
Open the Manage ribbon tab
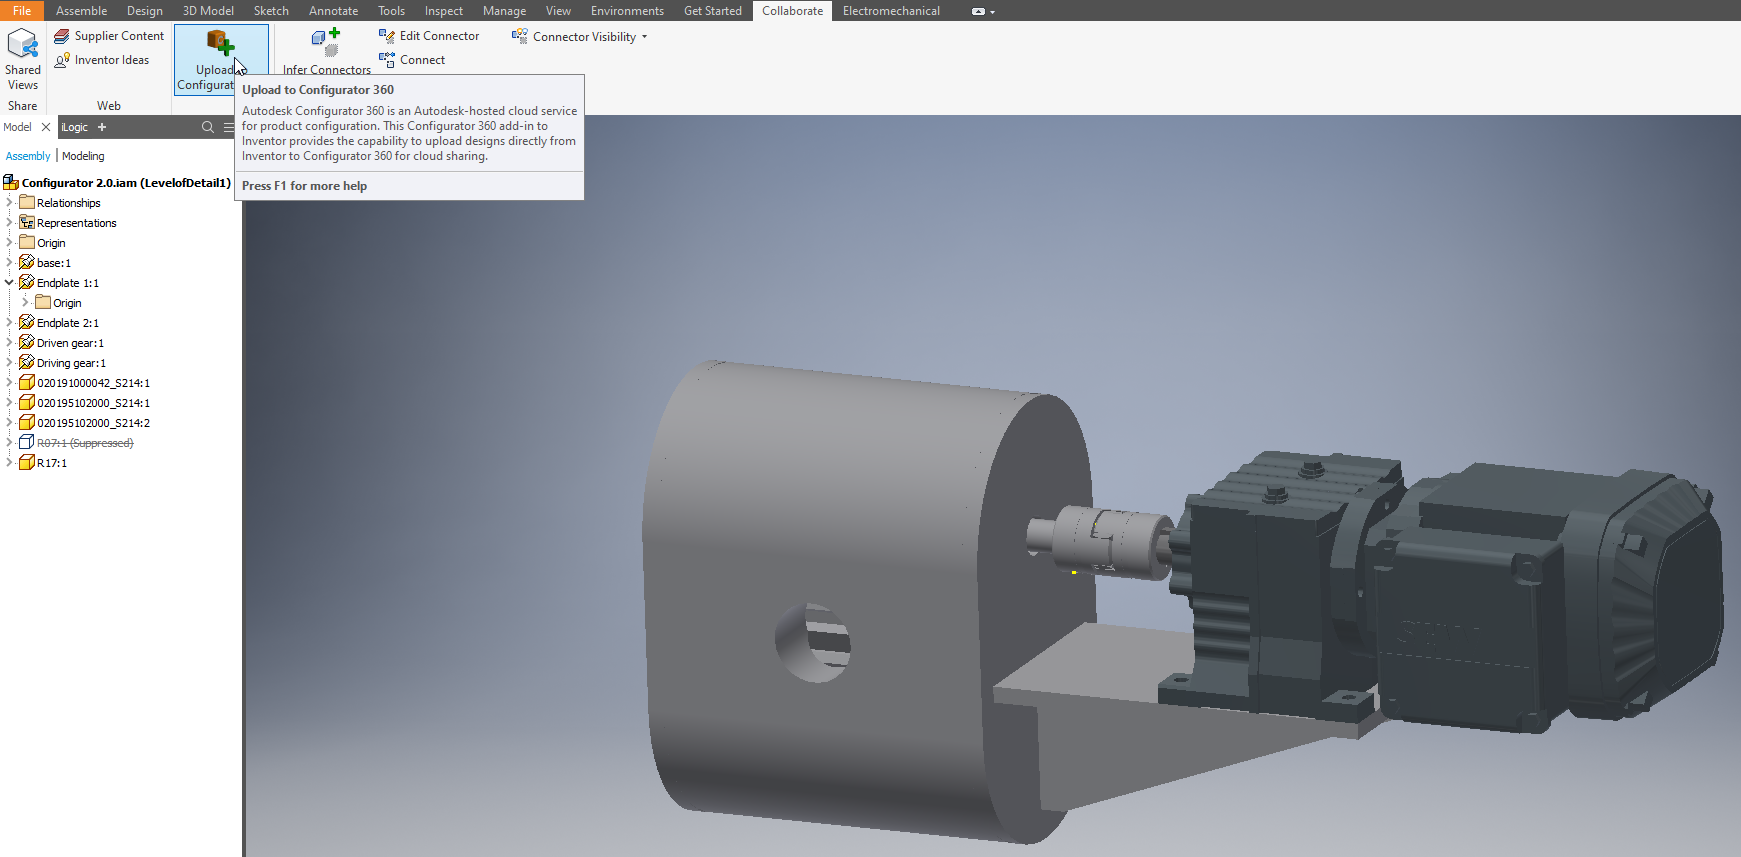(504, 11)
